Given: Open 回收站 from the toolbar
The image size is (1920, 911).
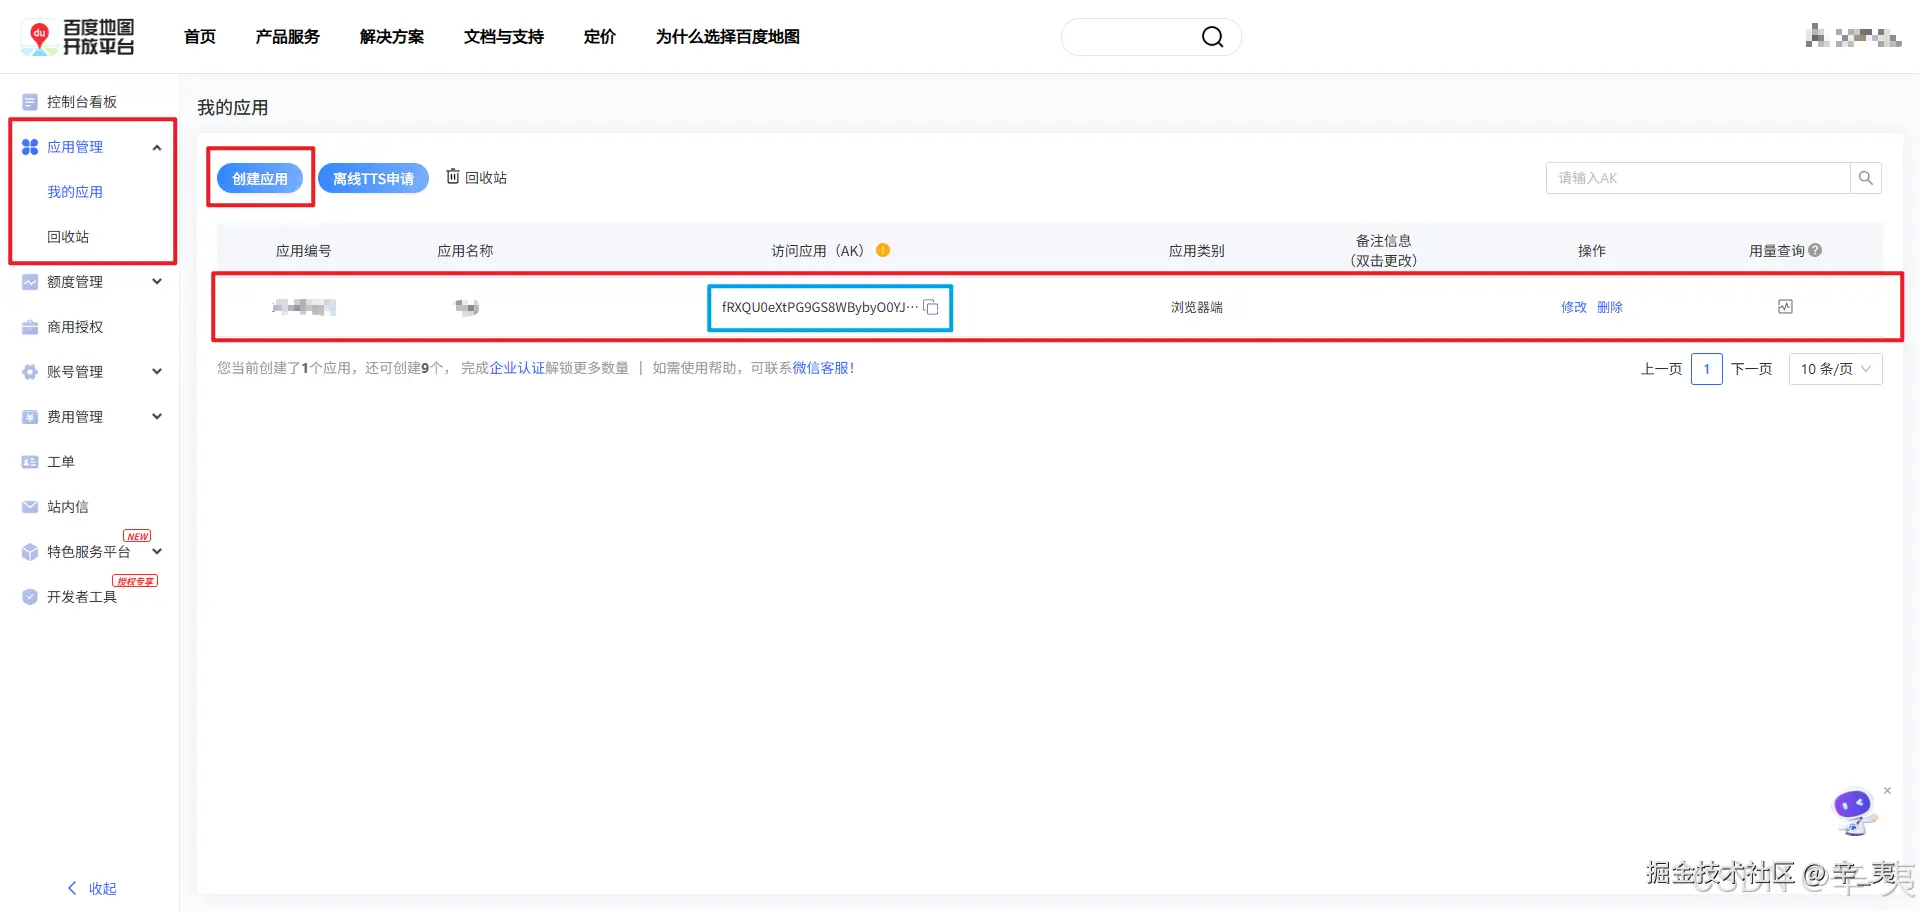Looking at the screenshot, I should pyautogui.click(x=476, y=177).
